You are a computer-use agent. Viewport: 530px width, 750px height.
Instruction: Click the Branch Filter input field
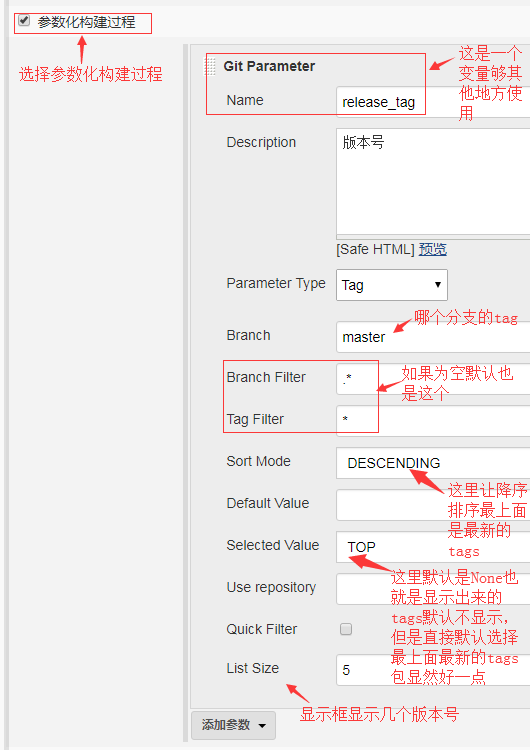(433, 379)
